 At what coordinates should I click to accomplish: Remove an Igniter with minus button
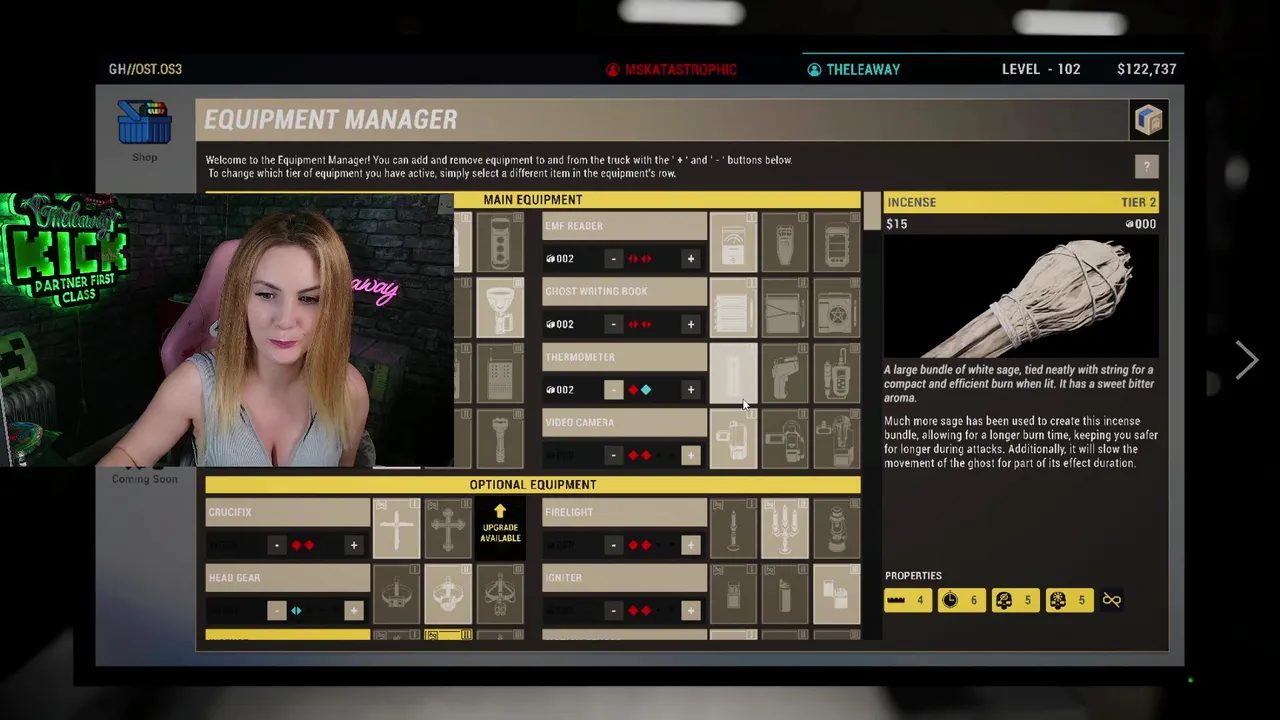(613, 610)
